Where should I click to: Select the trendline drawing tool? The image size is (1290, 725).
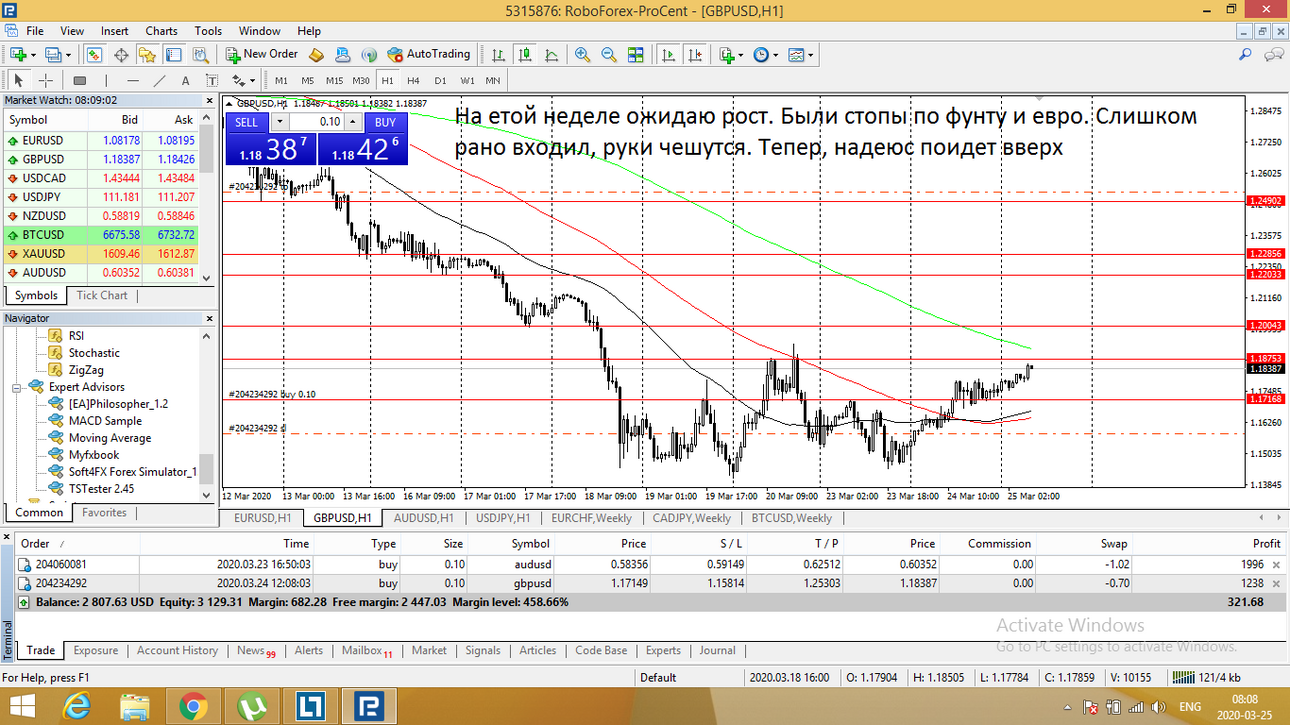coord(159,81)
